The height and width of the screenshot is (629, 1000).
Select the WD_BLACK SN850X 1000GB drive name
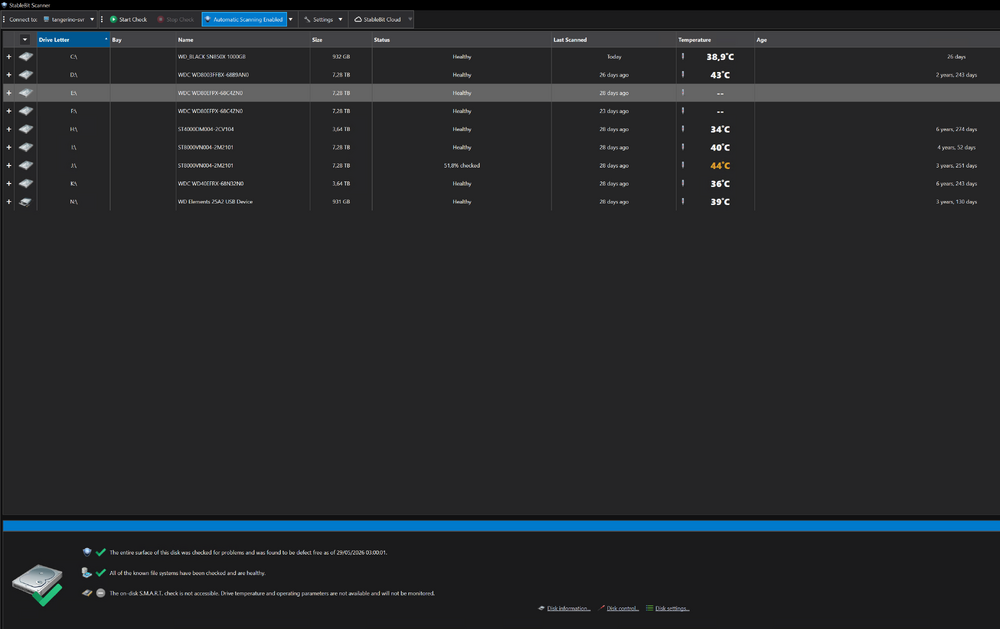coord(212,57)
